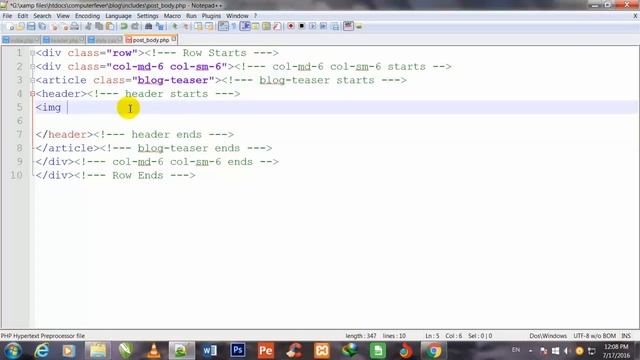
Task: Click 'Ln : 5' in the status bar
Action: 432,336
